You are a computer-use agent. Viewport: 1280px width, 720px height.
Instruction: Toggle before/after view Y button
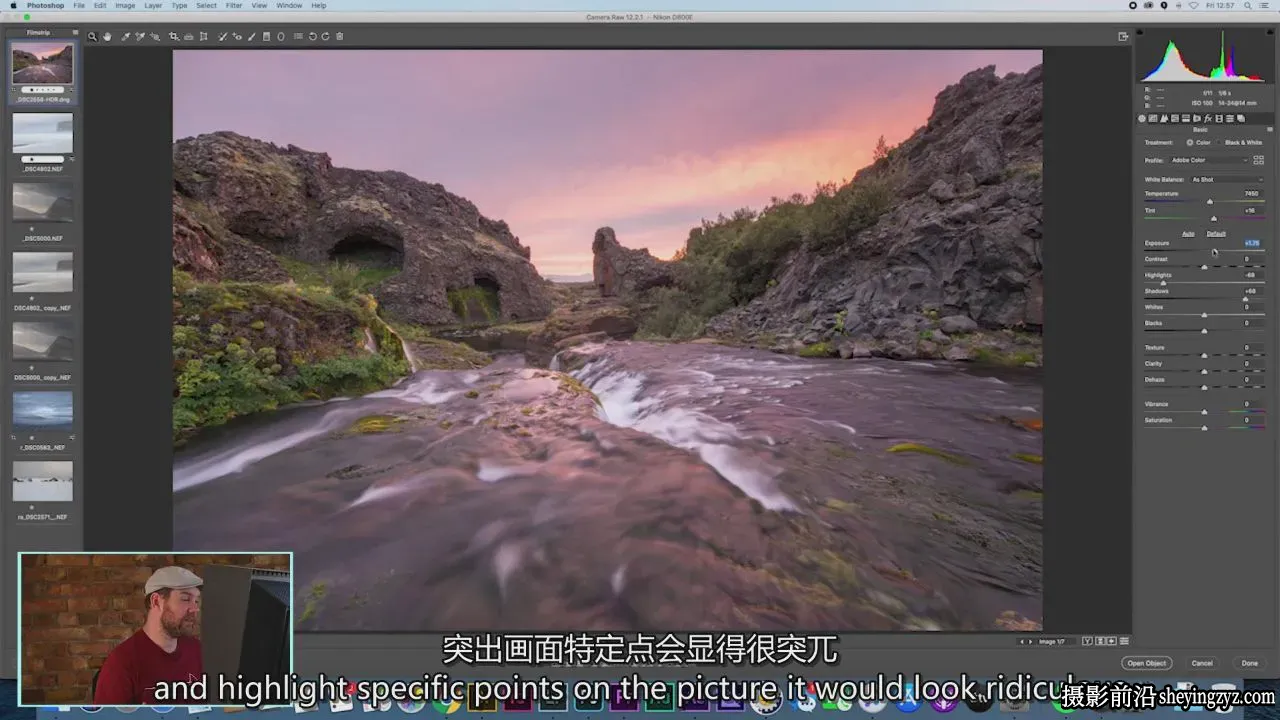(1088, 641)
